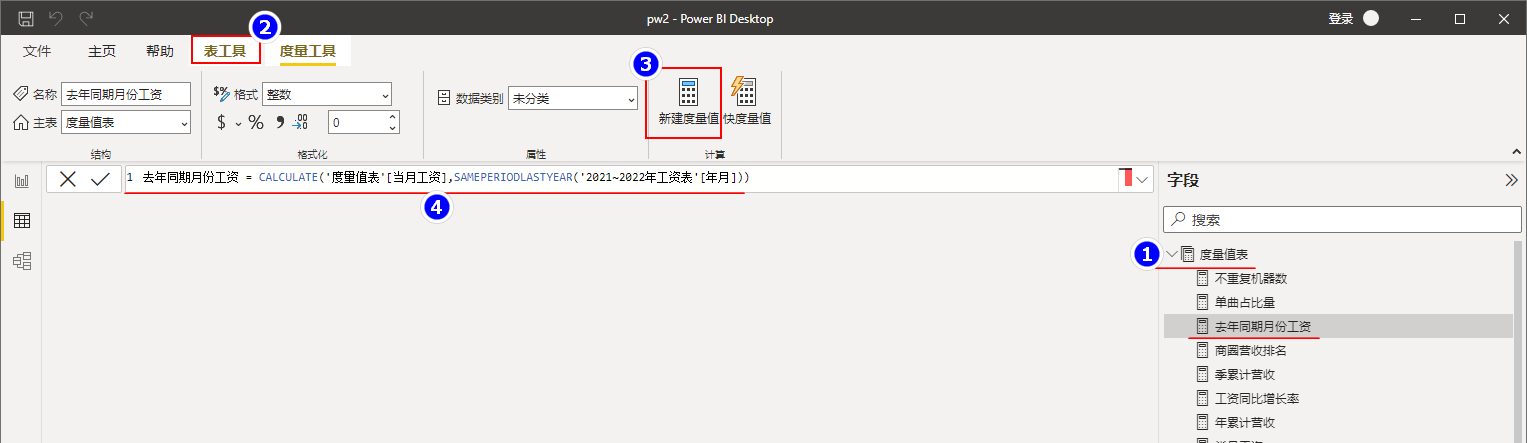
Task: Click the 数据类别 category icon
Action: [446, 98]
